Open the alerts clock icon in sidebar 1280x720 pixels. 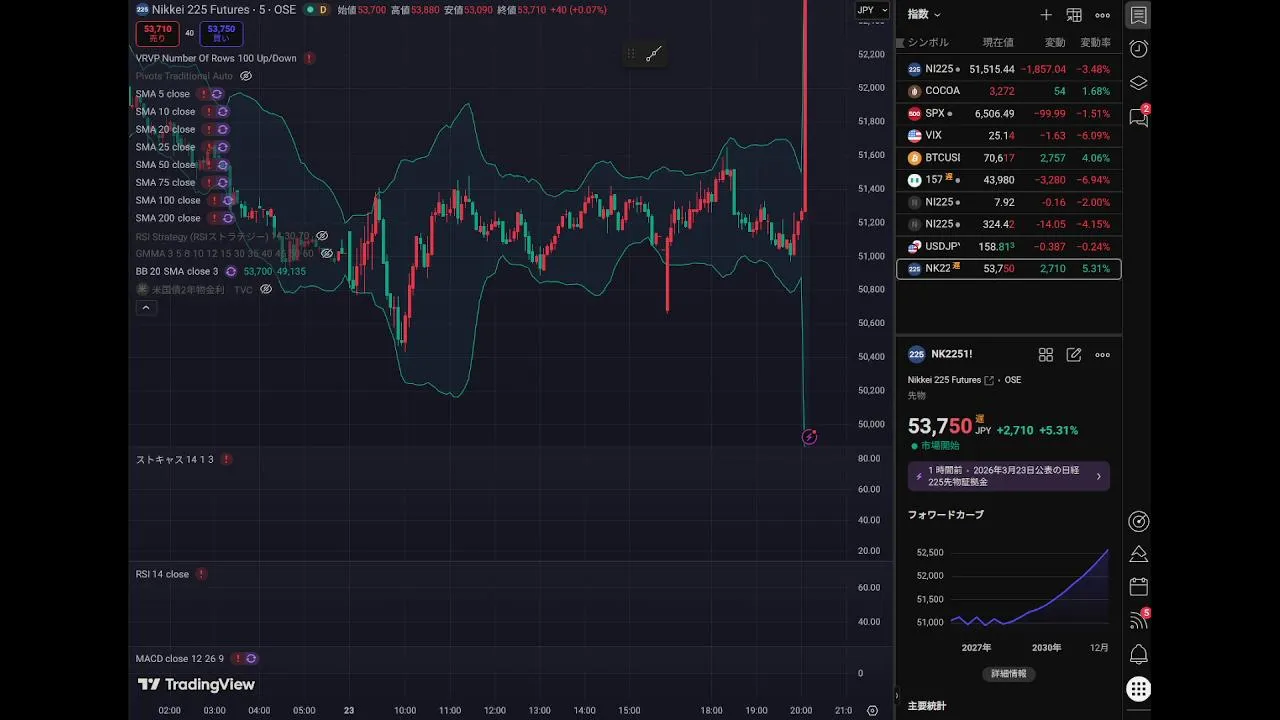coord(1138,49)
